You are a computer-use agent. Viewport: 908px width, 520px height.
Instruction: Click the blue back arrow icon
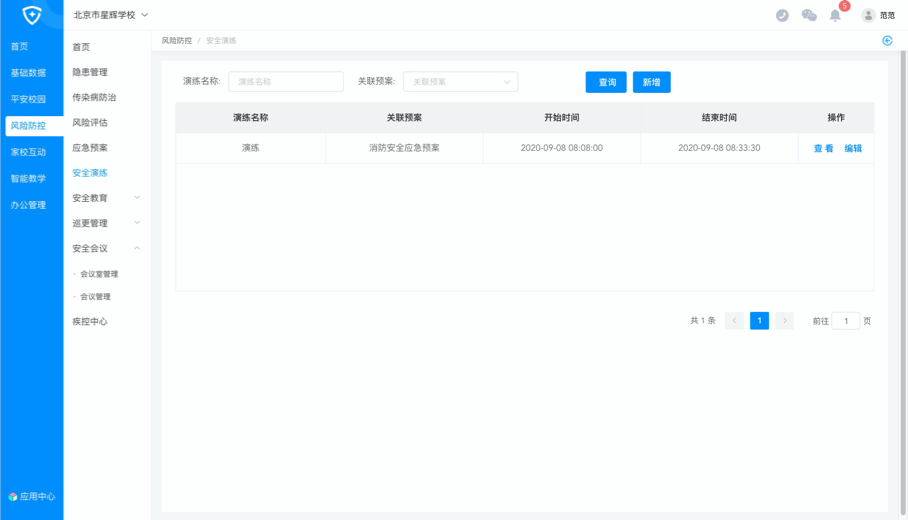pyautogui.click(x=887, y=41)
